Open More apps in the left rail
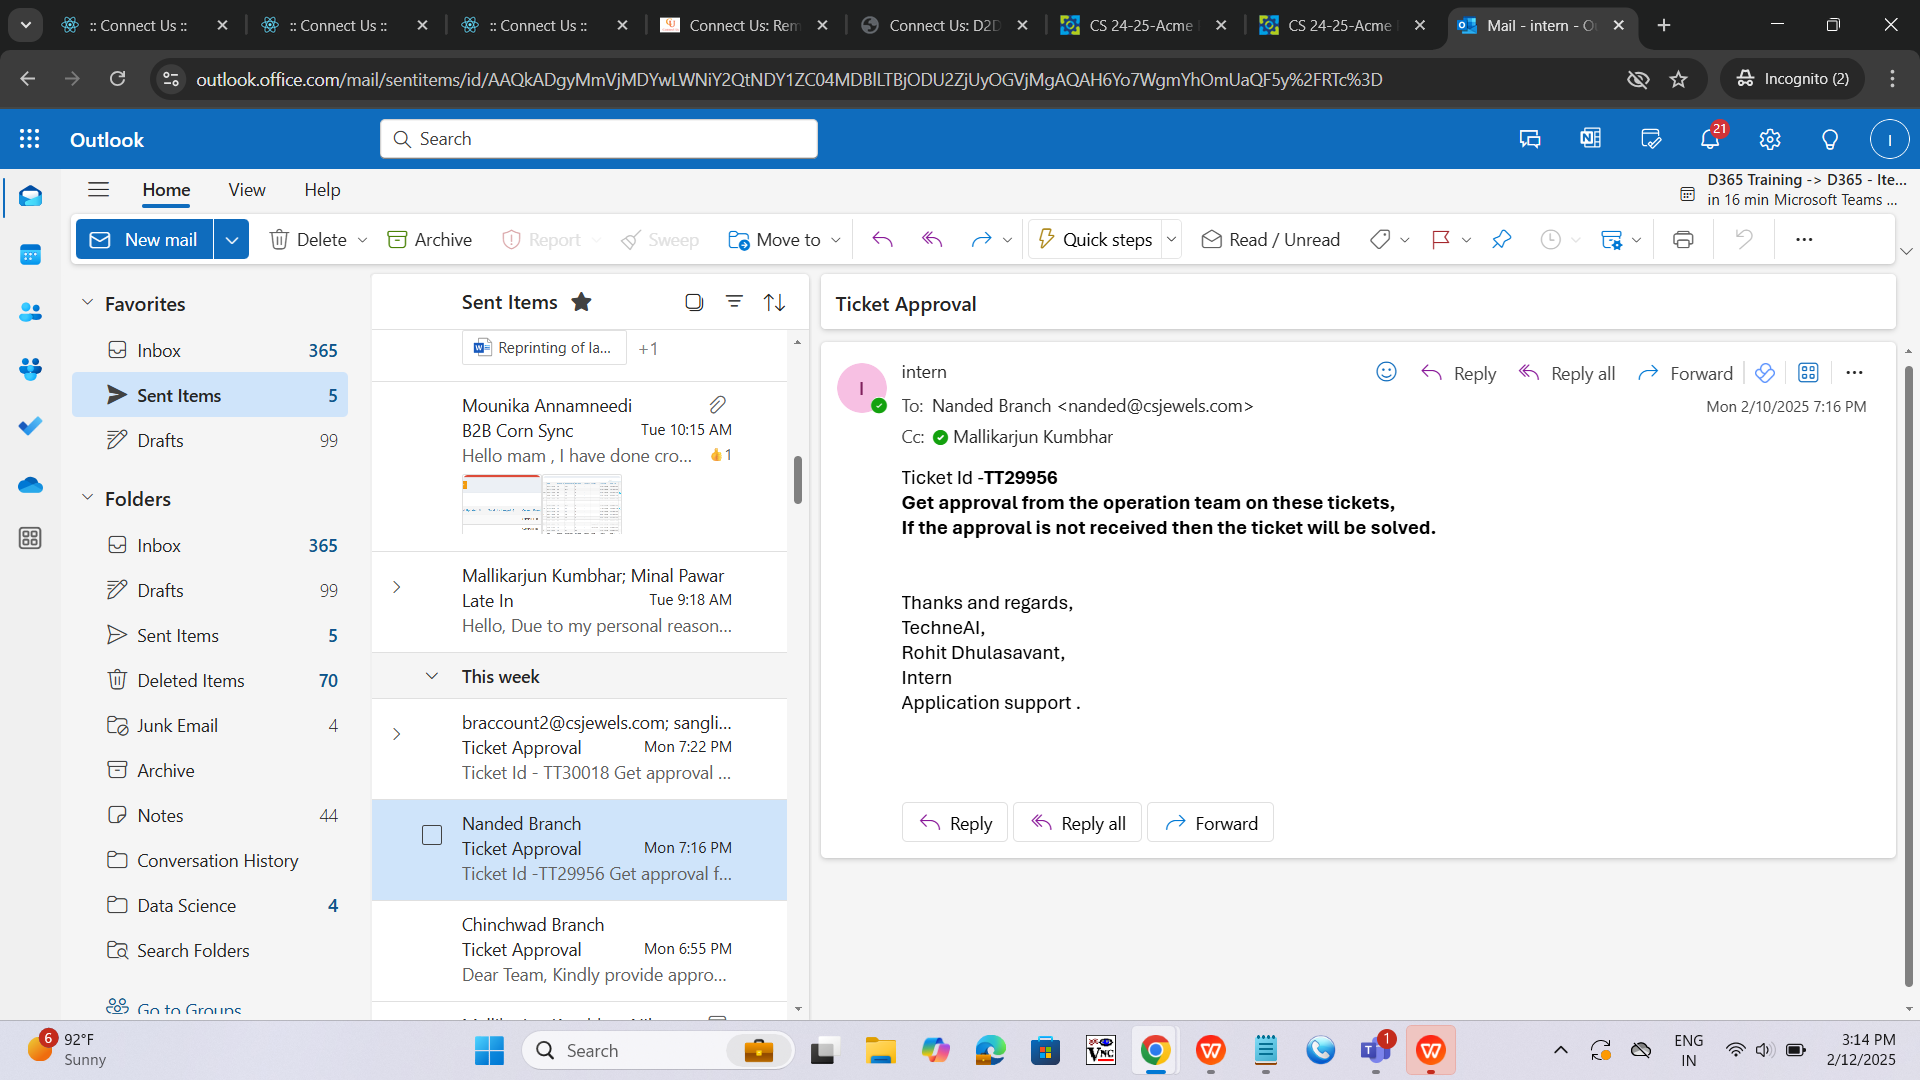This screenshot has height=1080, width=1920. tap(30, 538)
